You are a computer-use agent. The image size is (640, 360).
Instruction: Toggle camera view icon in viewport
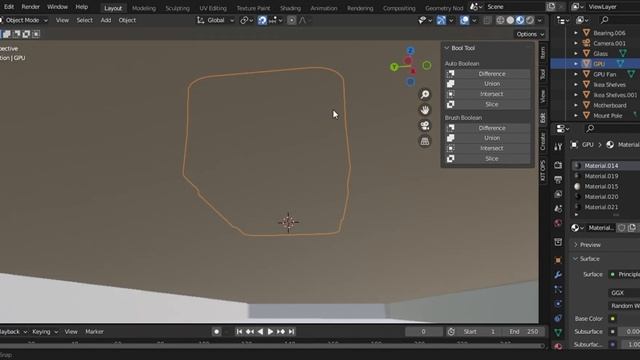point(425,126)
